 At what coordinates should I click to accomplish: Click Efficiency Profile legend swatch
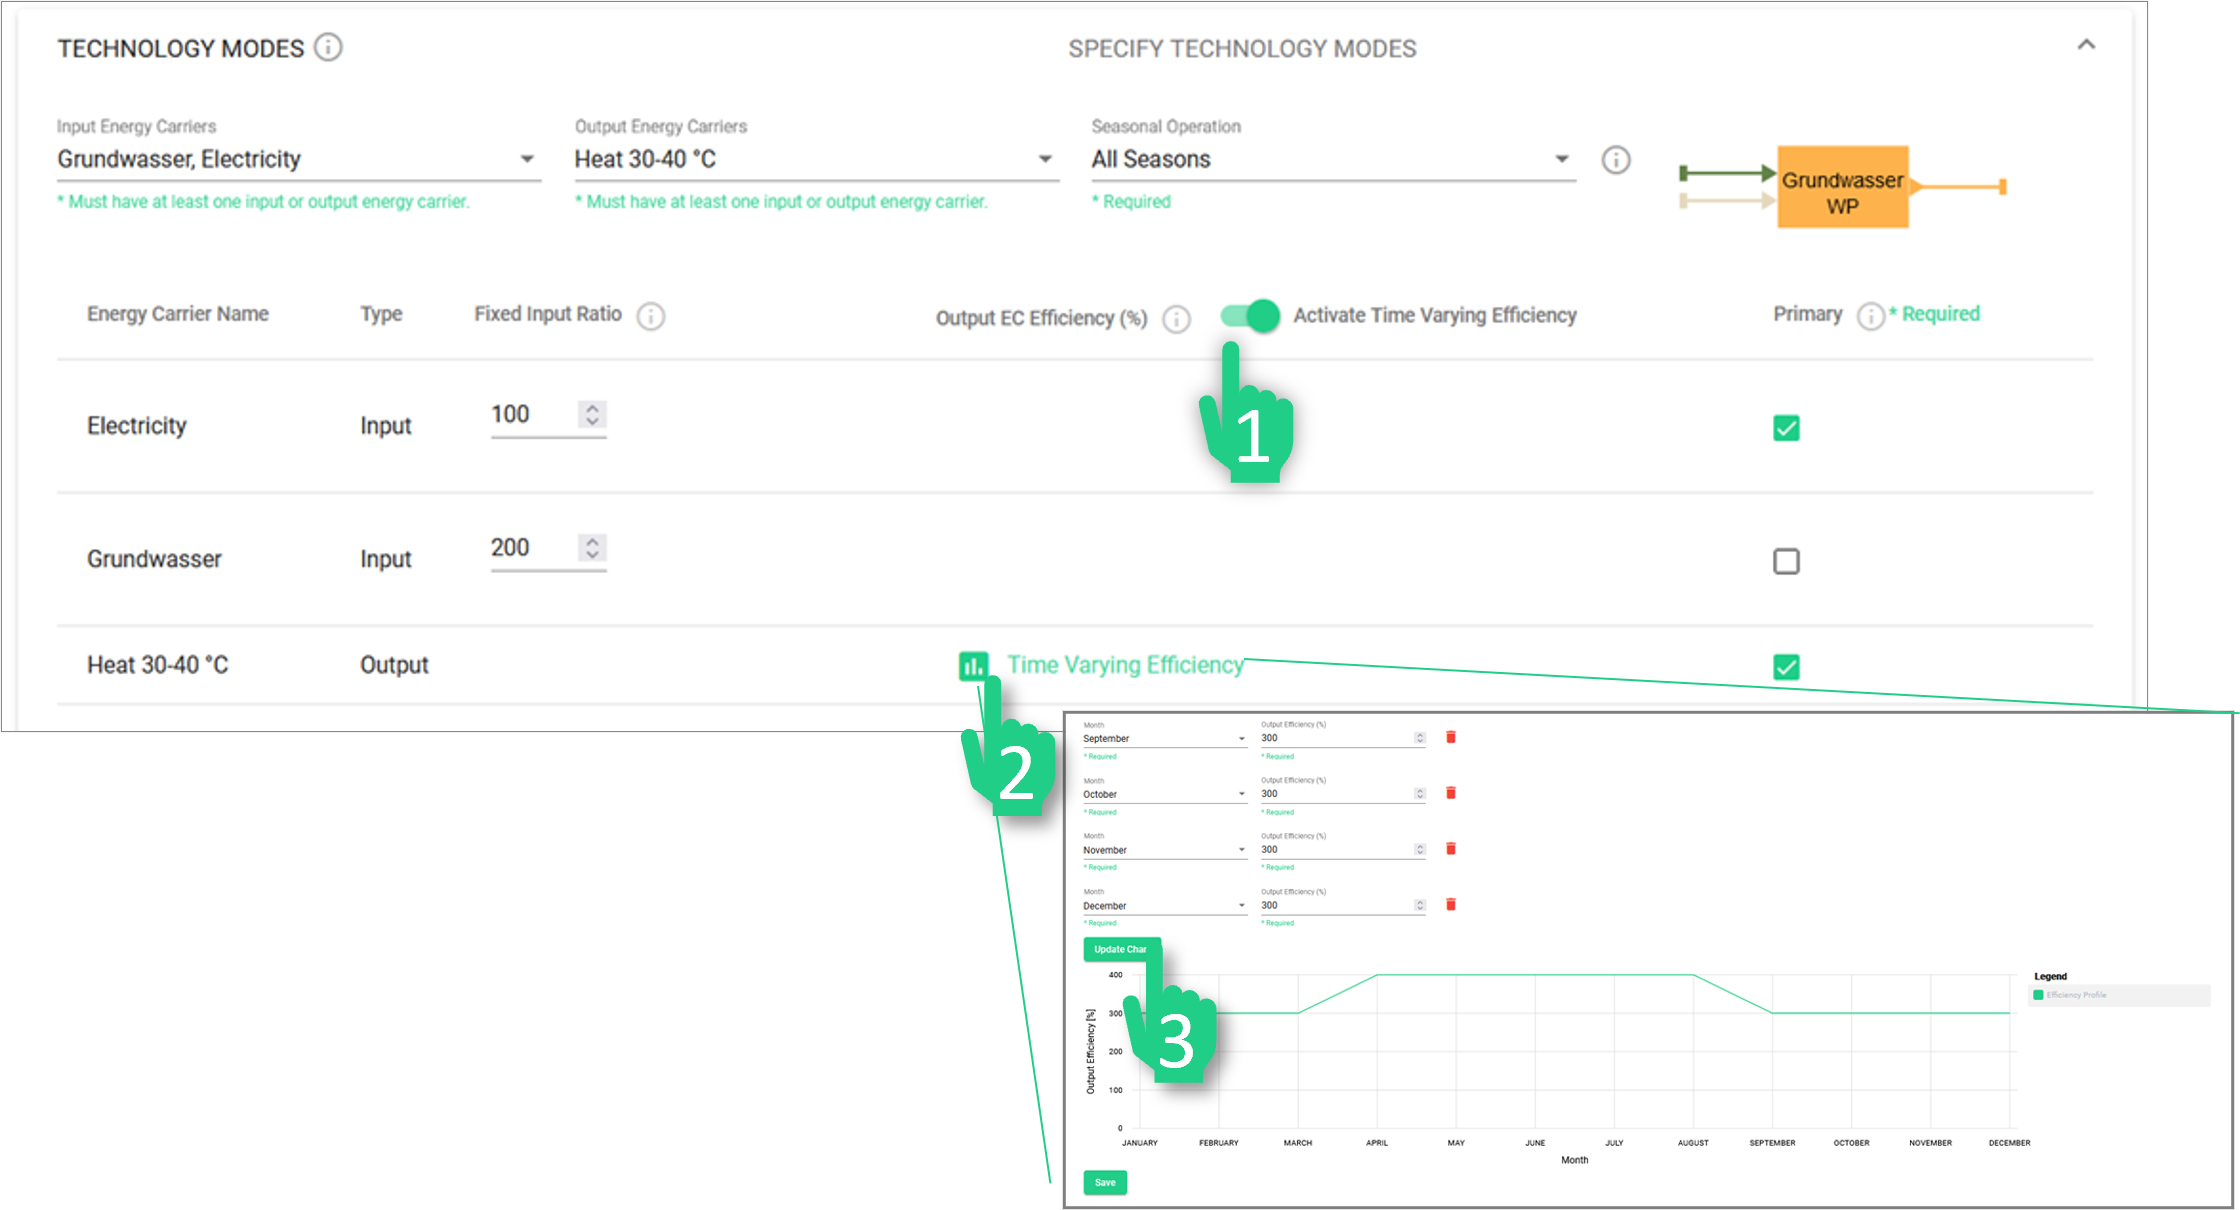click(2038, 995)
